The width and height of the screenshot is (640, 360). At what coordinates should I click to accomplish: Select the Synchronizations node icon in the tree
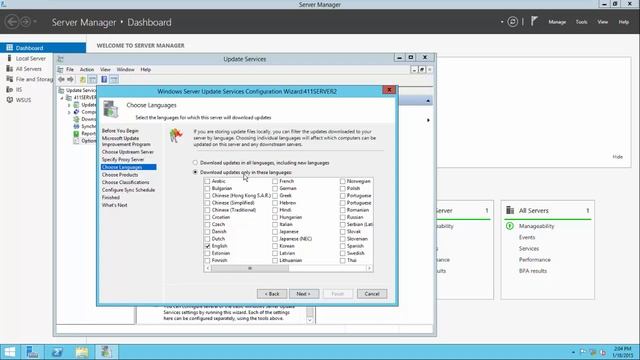[x=76, y=127]
